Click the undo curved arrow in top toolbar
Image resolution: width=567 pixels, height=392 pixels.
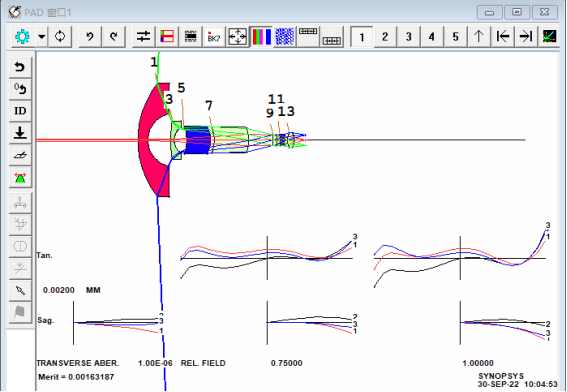click(x=90, y=37)
